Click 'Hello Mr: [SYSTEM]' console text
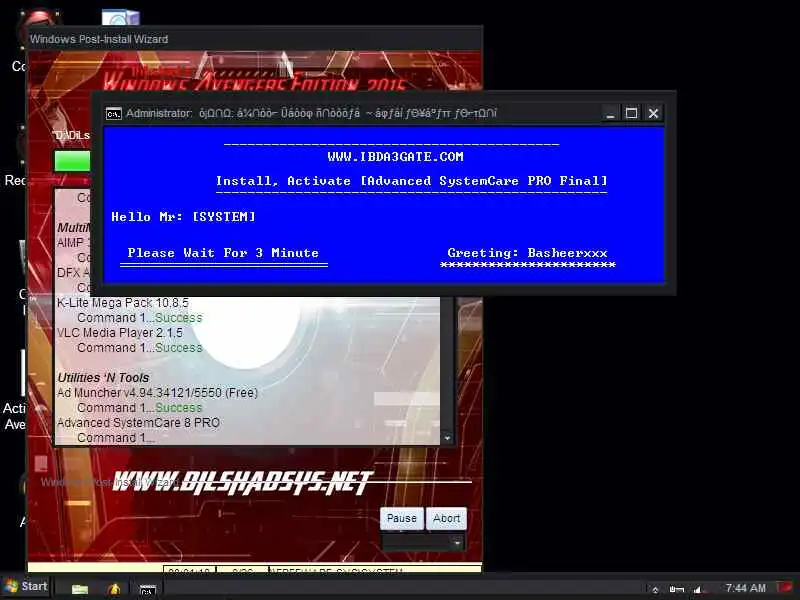 (x=183, y=217)
